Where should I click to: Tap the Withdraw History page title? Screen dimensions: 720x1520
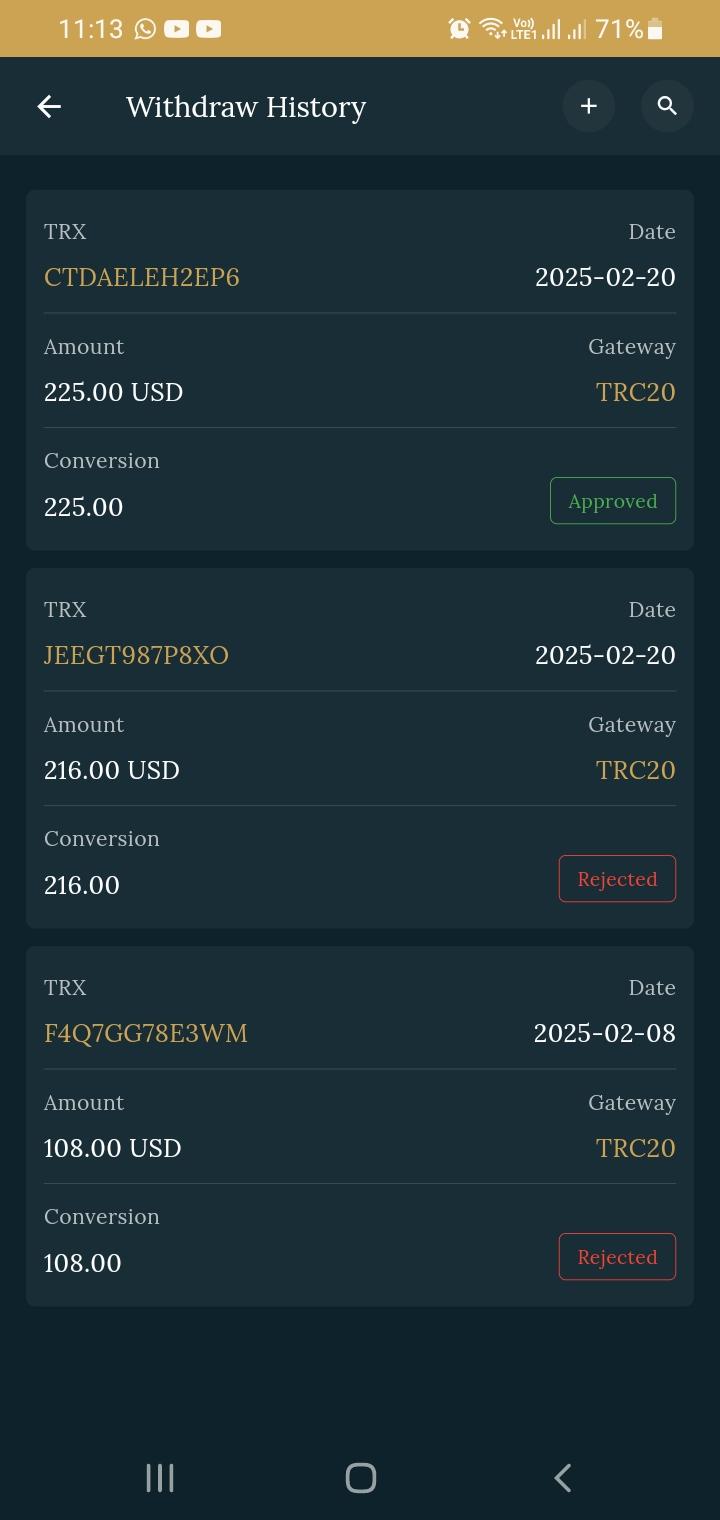coord(246,107)
